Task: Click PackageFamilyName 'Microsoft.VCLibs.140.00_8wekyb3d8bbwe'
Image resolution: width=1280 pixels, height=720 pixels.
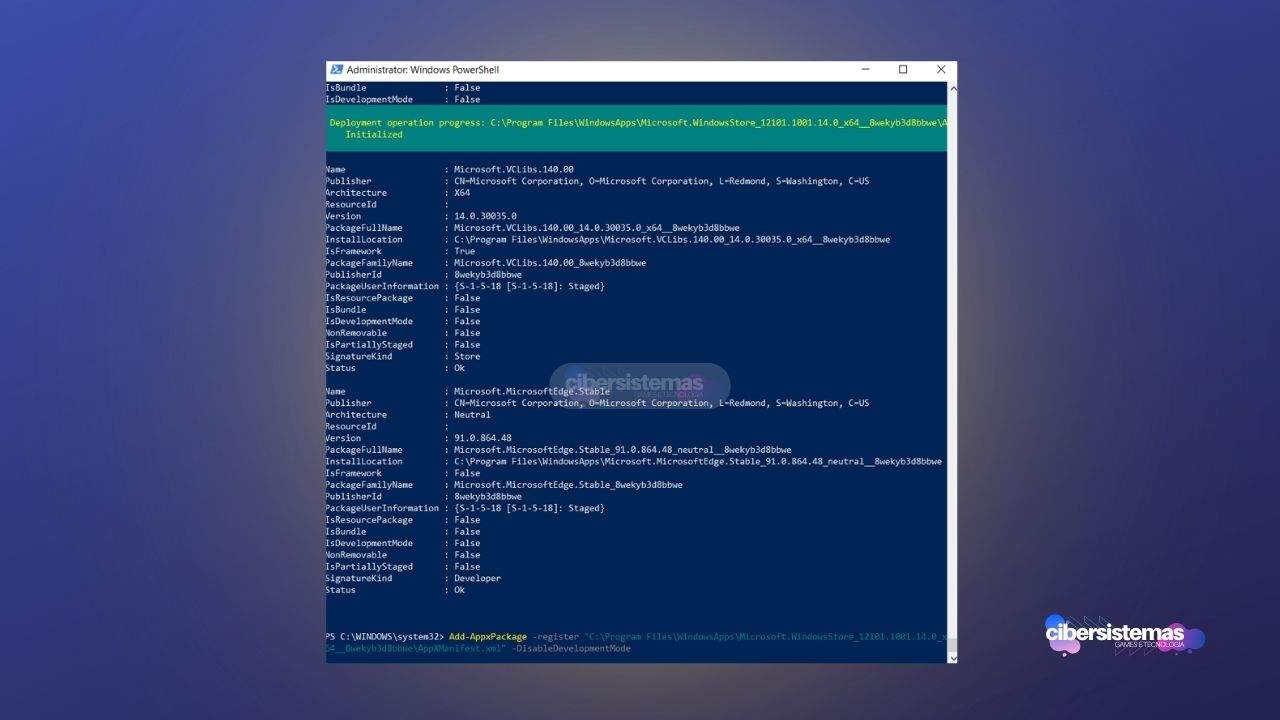Action: click(x=550, y=263)
